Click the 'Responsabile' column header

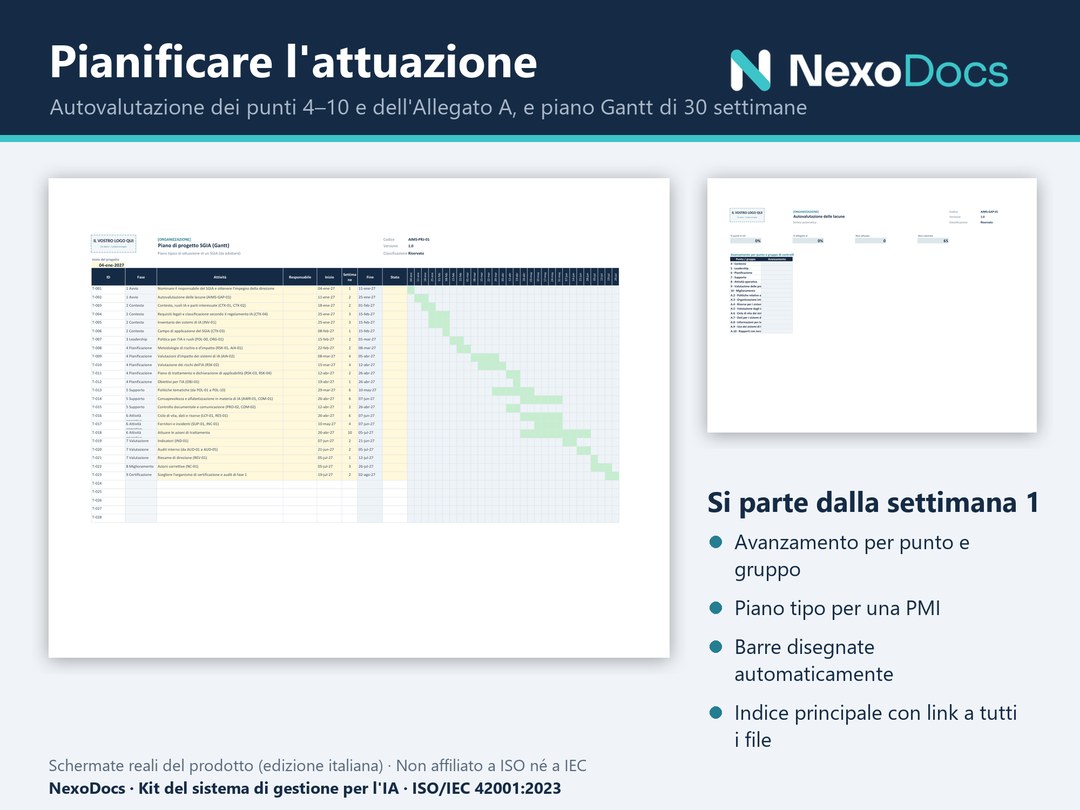(x=300, y=277)
